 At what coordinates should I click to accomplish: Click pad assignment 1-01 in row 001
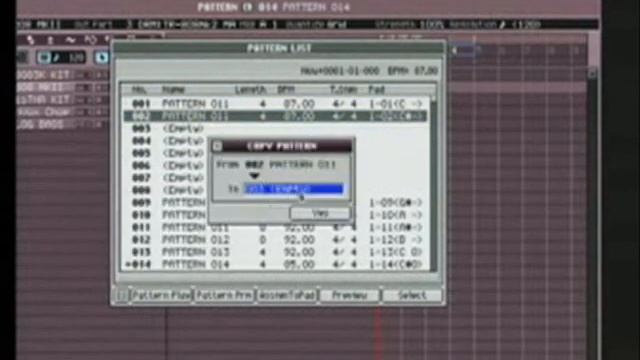tap(395, 104)
